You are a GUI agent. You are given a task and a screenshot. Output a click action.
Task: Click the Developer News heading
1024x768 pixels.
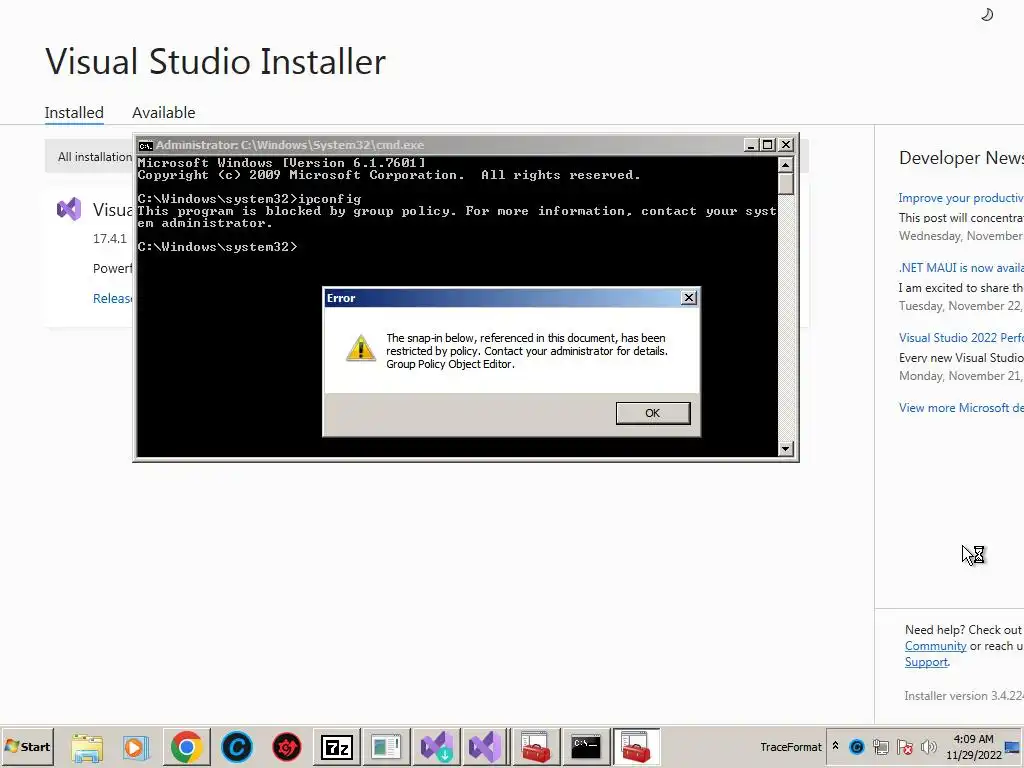tap(961, 157)
